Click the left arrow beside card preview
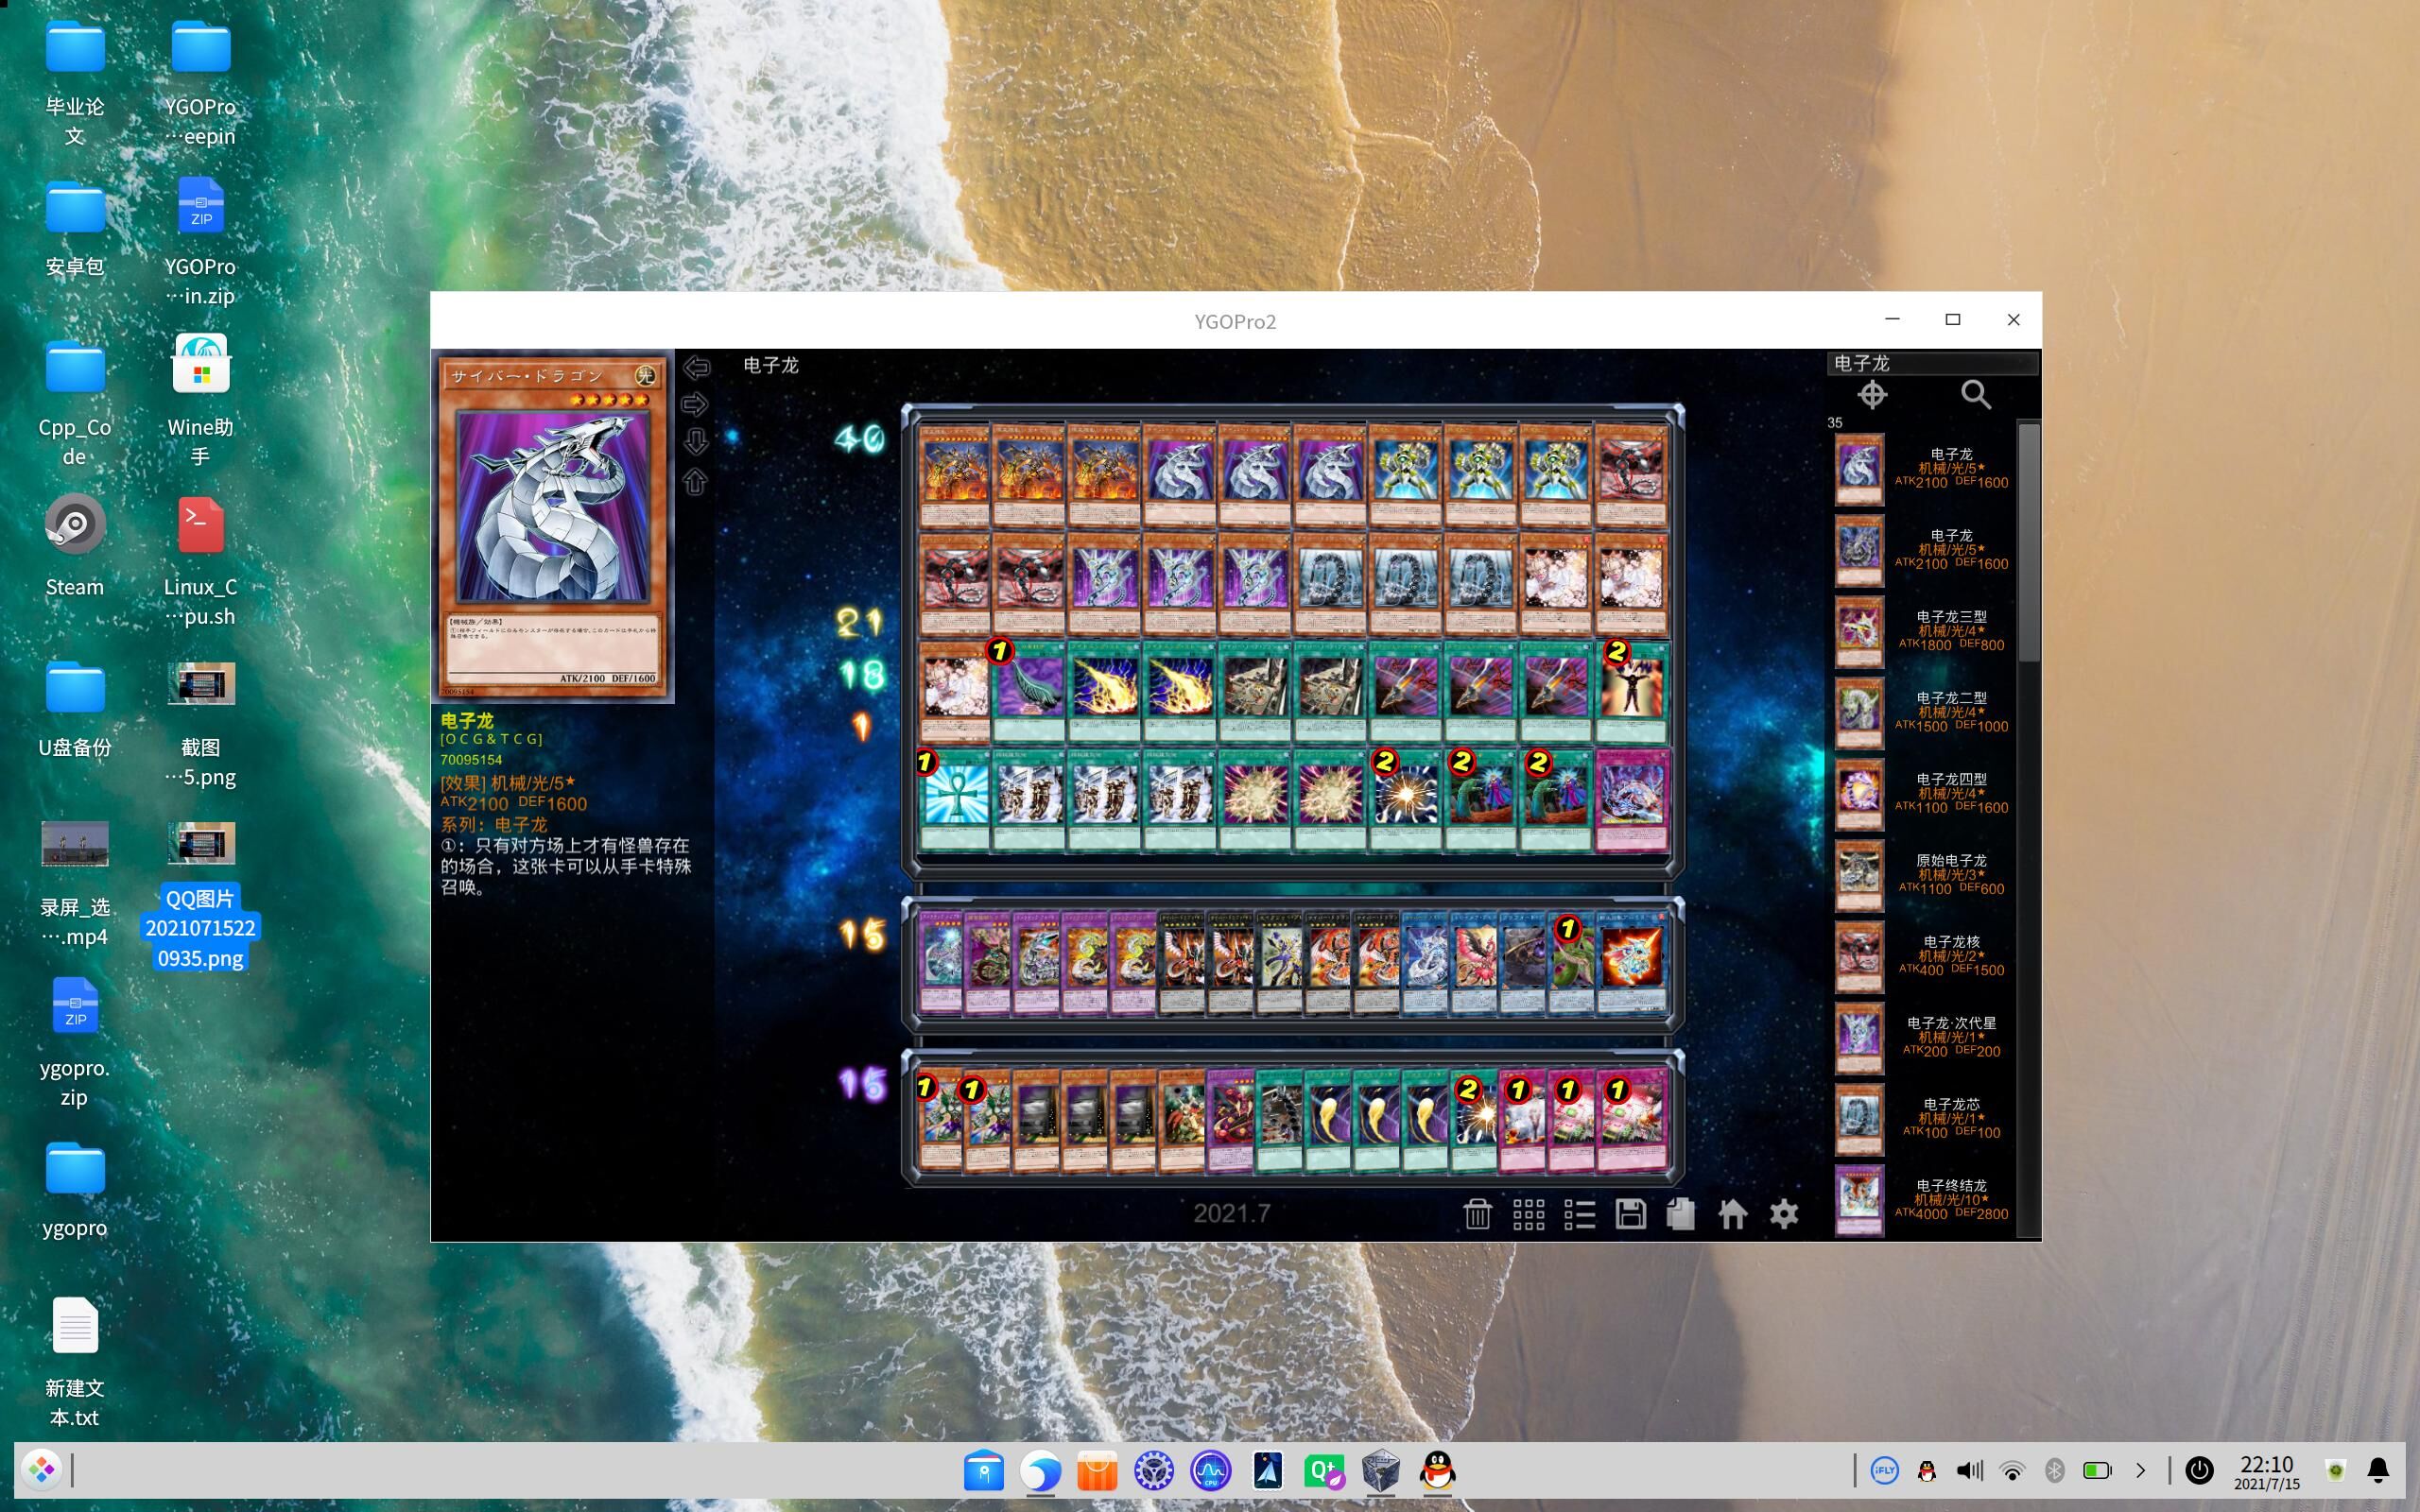This screenshot has width=2420, height=1512. pos(696,367)
